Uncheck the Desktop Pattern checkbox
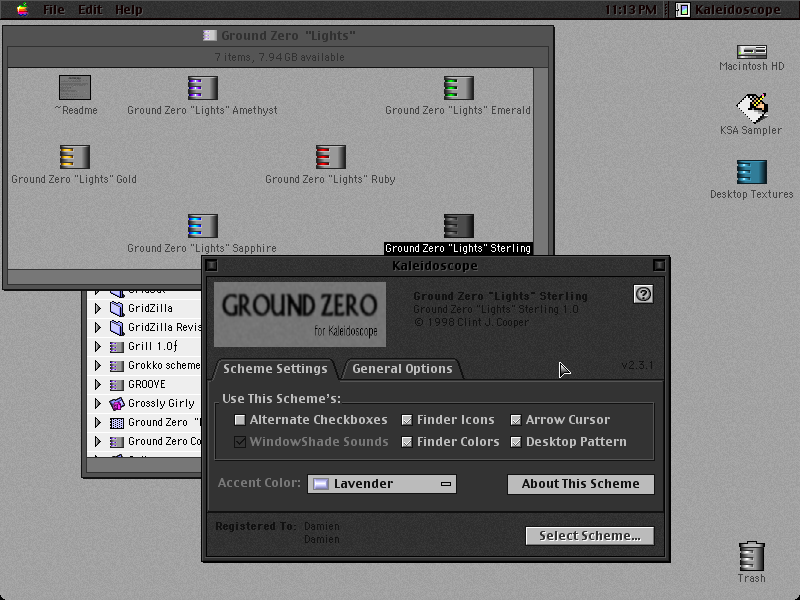800x600 pixels. pos(516,441)
